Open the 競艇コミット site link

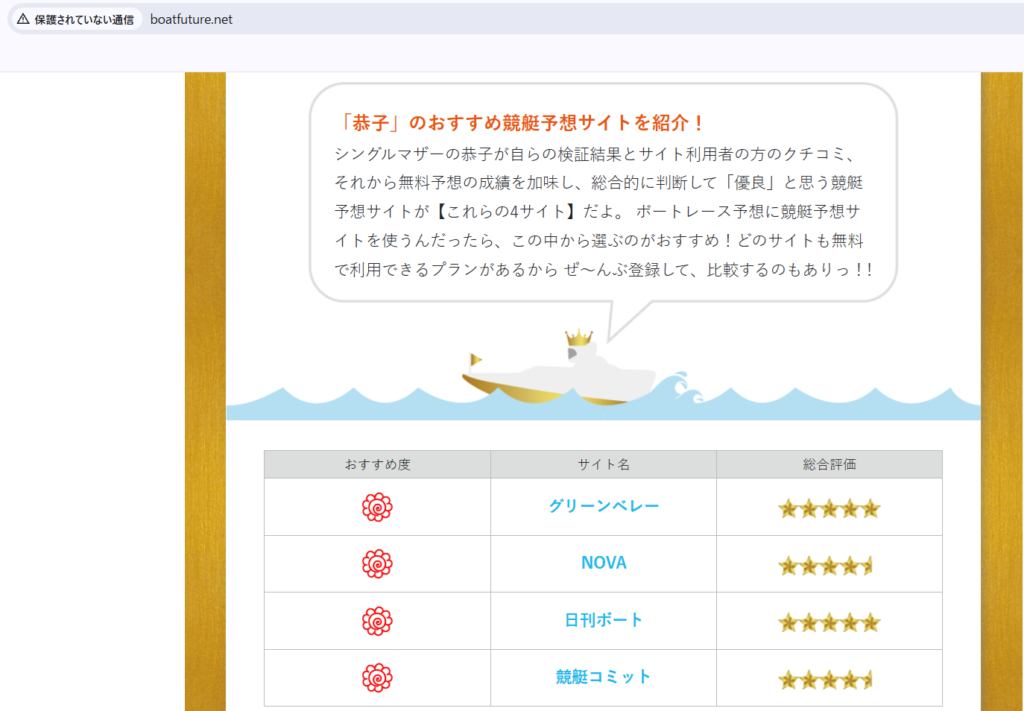pyautogui.click(x=603, y=677)
